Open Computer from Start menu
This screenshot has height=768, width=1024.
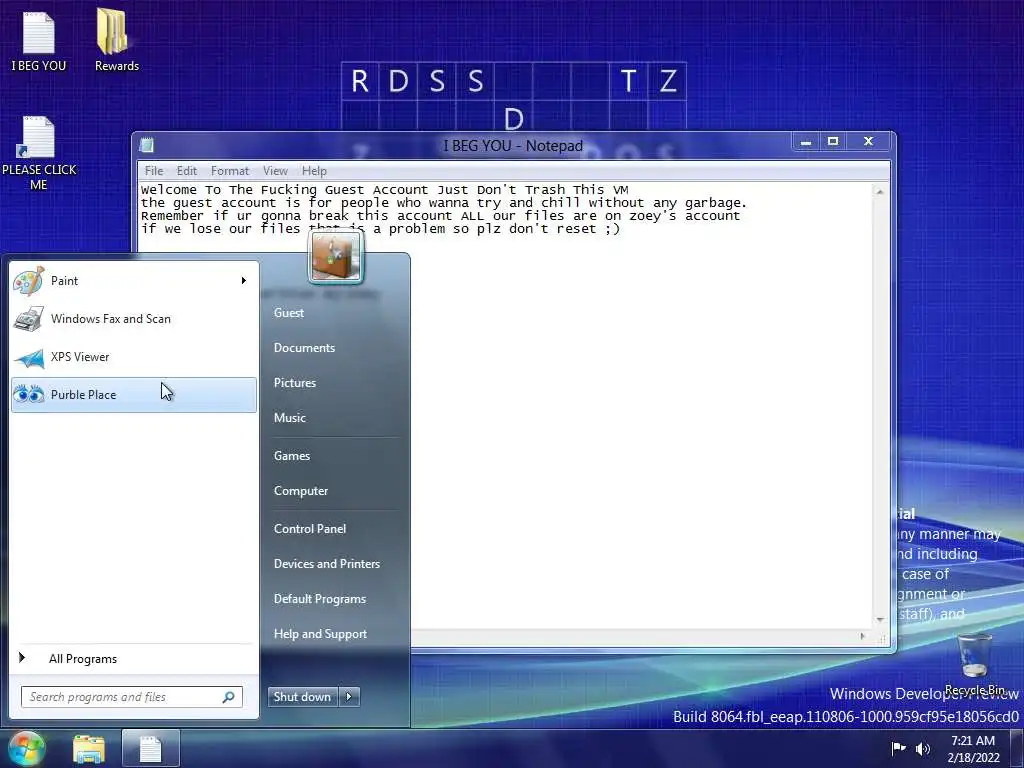tap(300, 490)
